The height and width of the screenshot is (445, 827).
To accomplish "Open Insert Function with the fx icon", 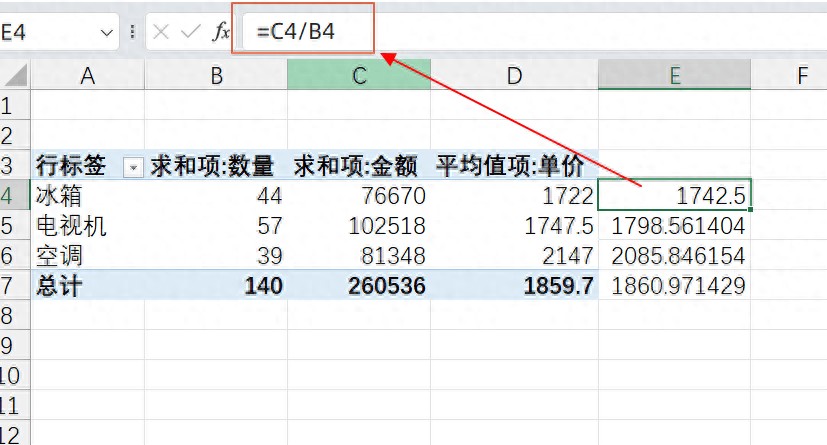I will pos(221,32).
